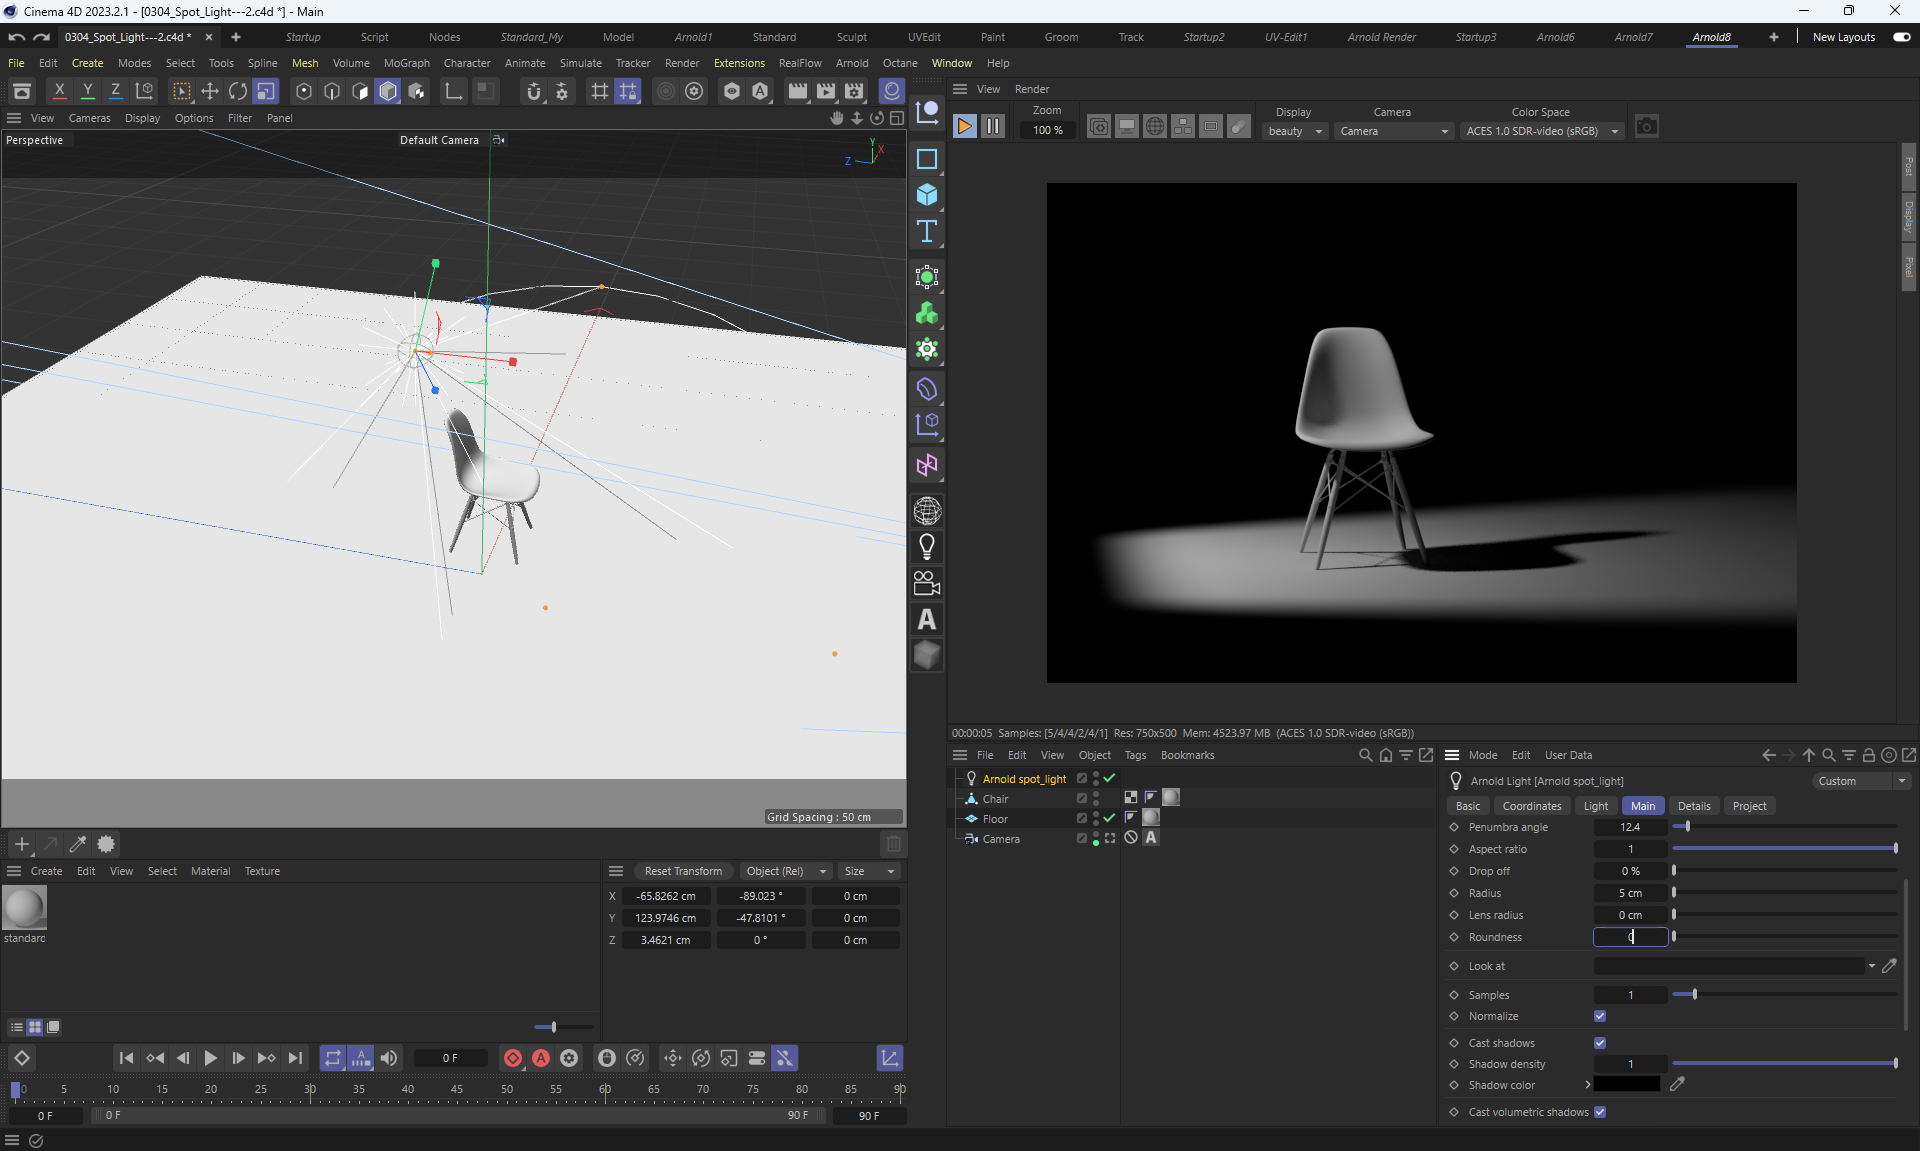Click the light bulb icon in side palette

coord(927,547)
